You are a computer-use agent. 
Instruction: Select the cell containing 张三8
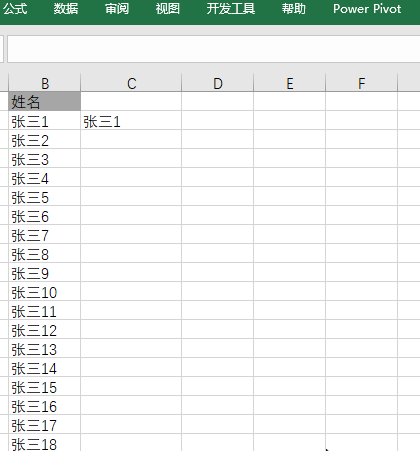(45, 253)
